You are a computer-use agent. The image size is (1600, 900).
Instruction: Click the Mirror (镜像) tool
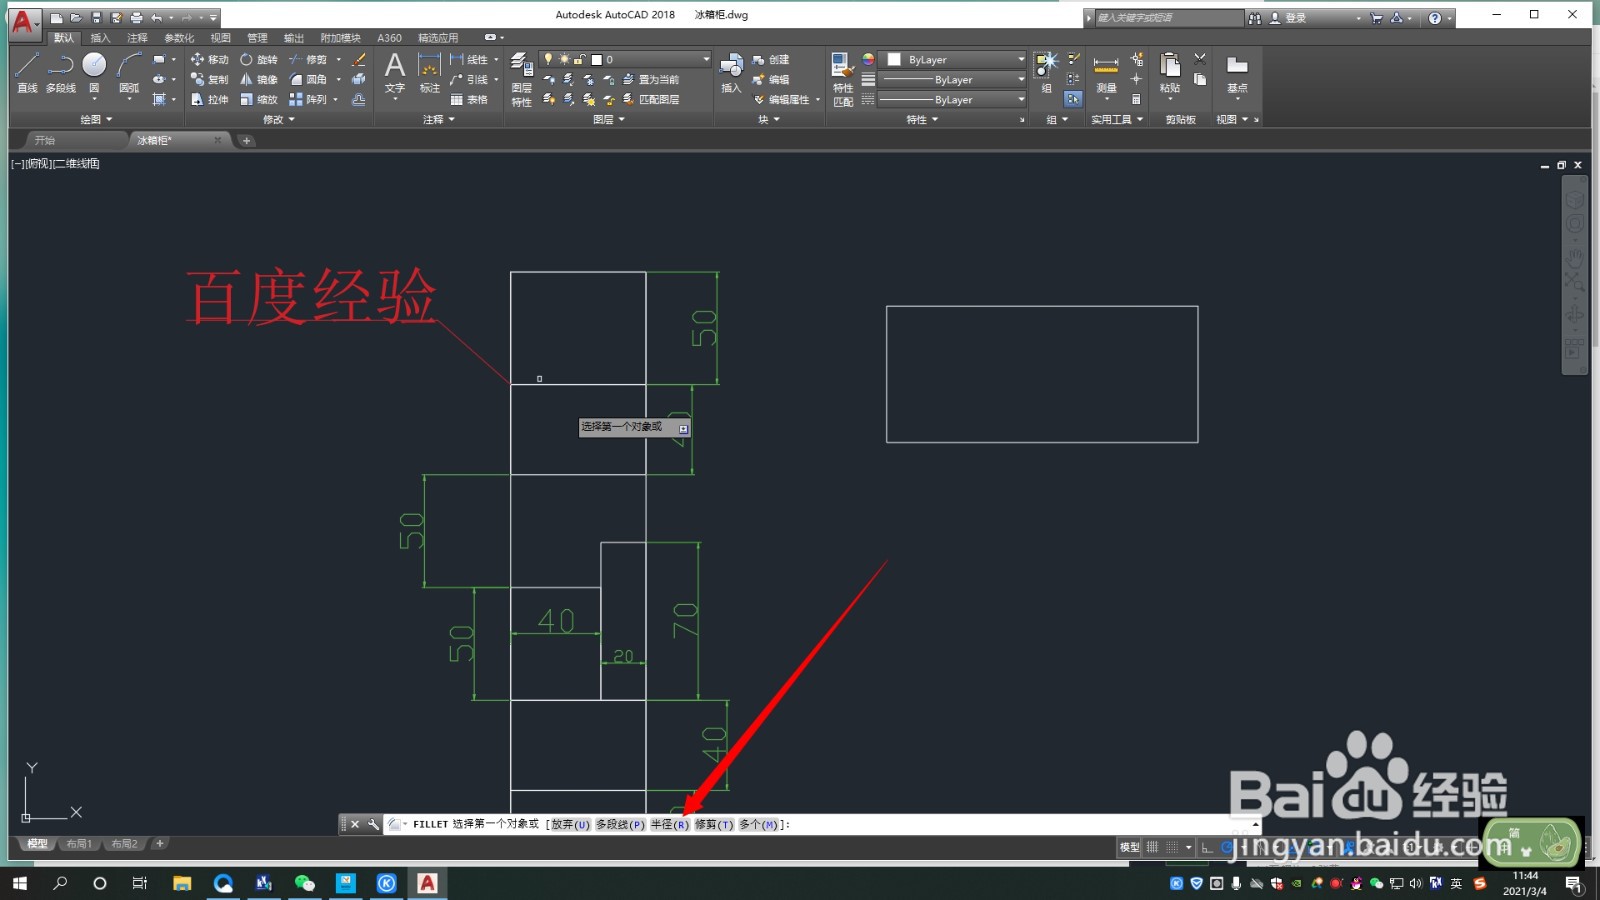coord(258,80)
